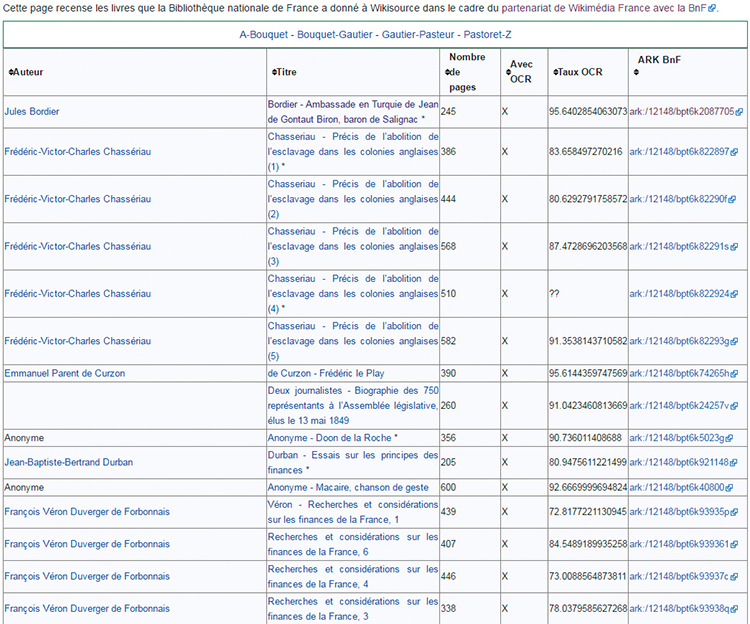Open ARK link ark:/12148/bpt6k40800
This screenshot has width=750, height=624.
click(x=676, y=488)
